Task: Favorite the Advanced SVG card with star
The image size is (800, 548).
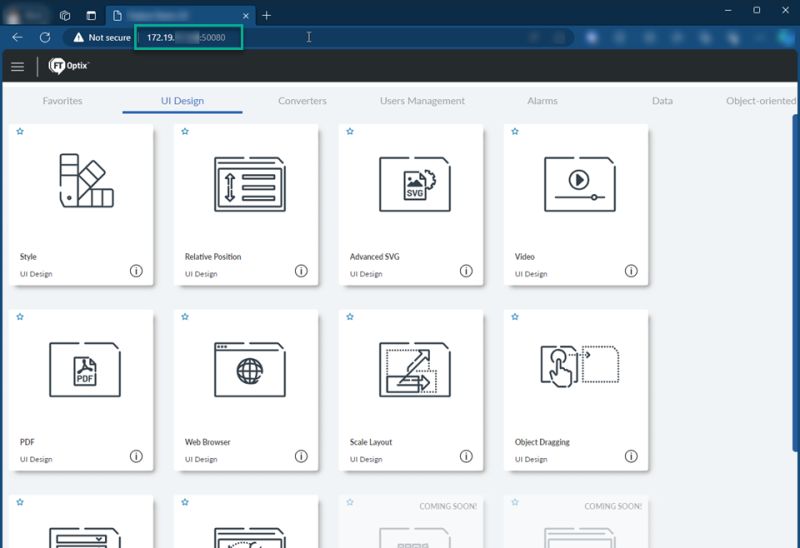Action: click(x=350, y=131)
